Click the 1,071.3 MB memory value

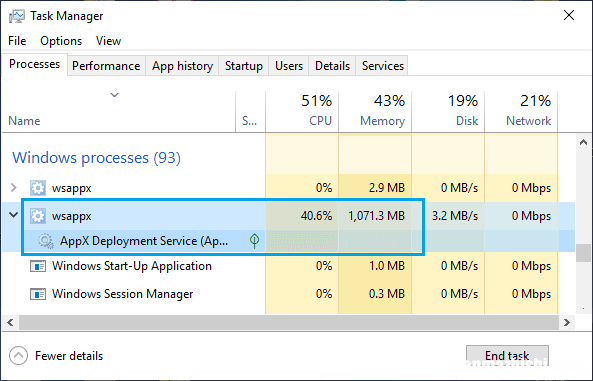click(376, 216)
